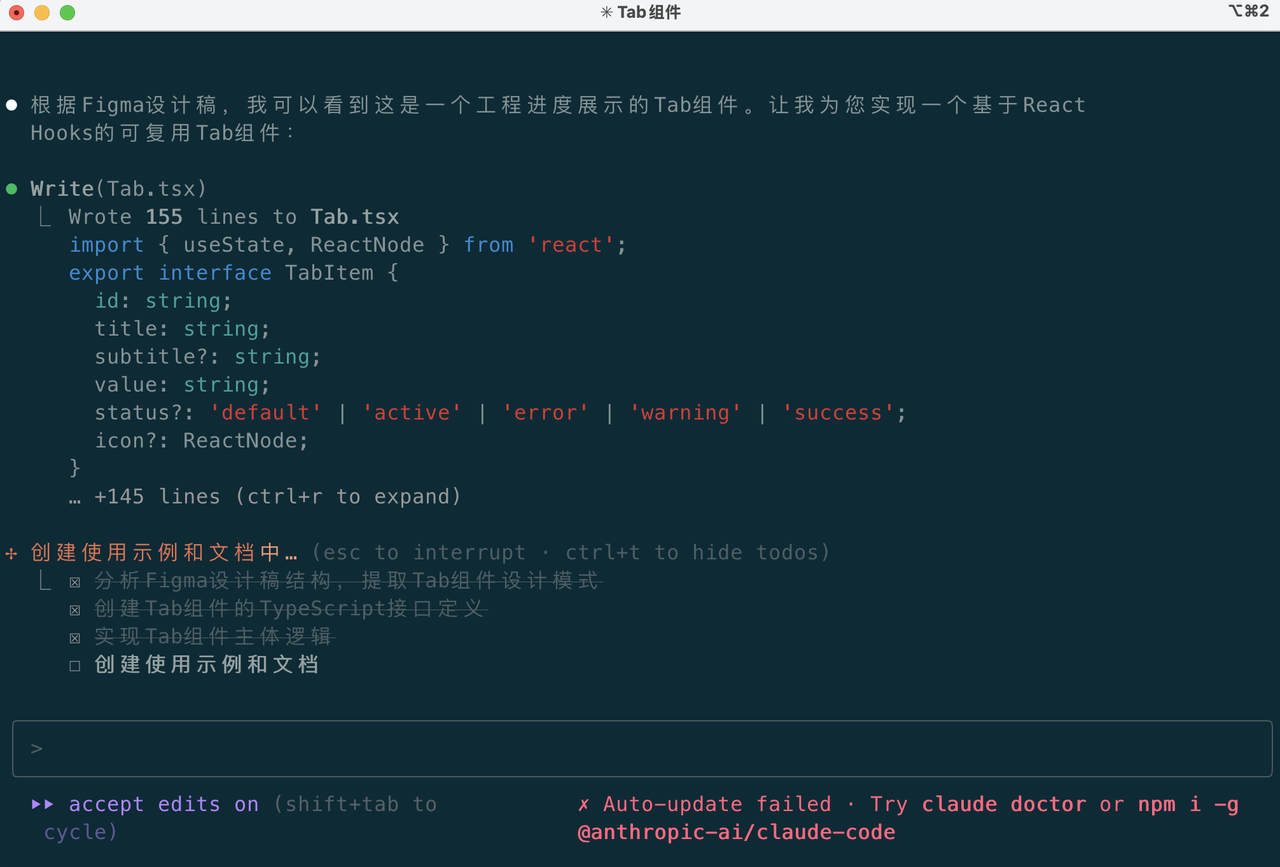The height and width of the screenshot is (867, 1280).
Task: Click the tree branch connector before Wrote 155 lines
Action: (x=44, y=217)
